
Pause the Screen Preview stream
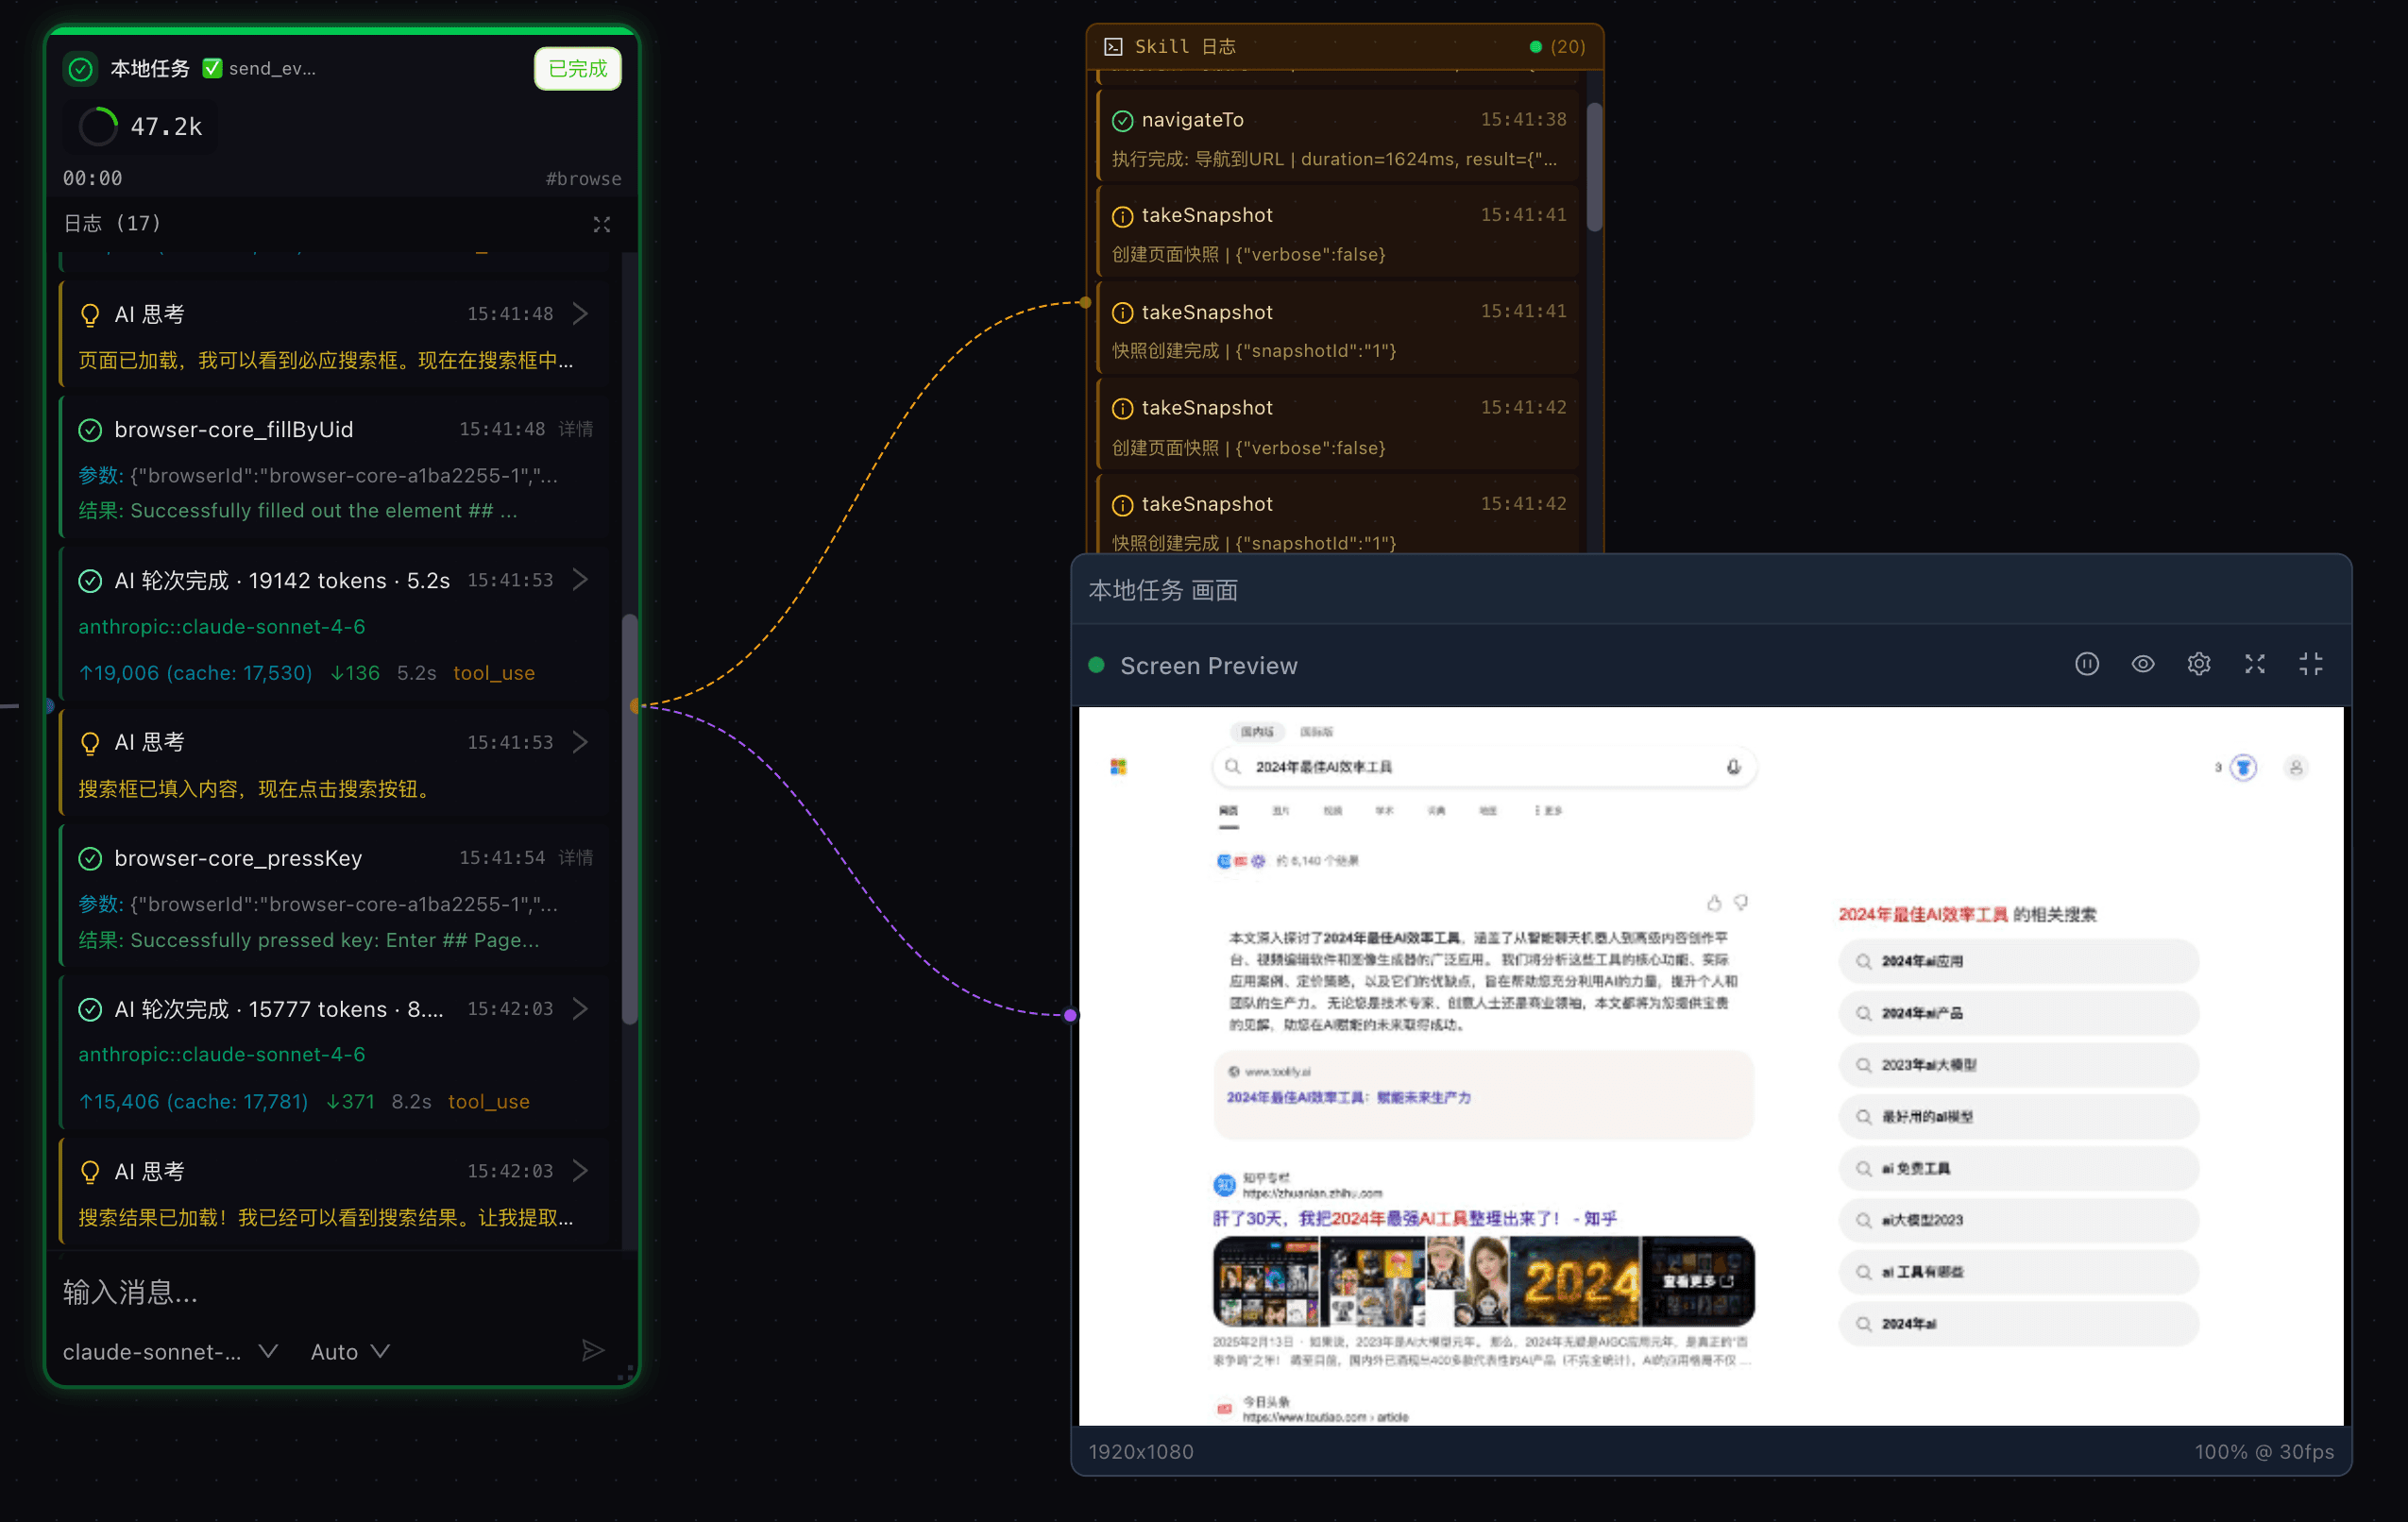point(2087,663)
